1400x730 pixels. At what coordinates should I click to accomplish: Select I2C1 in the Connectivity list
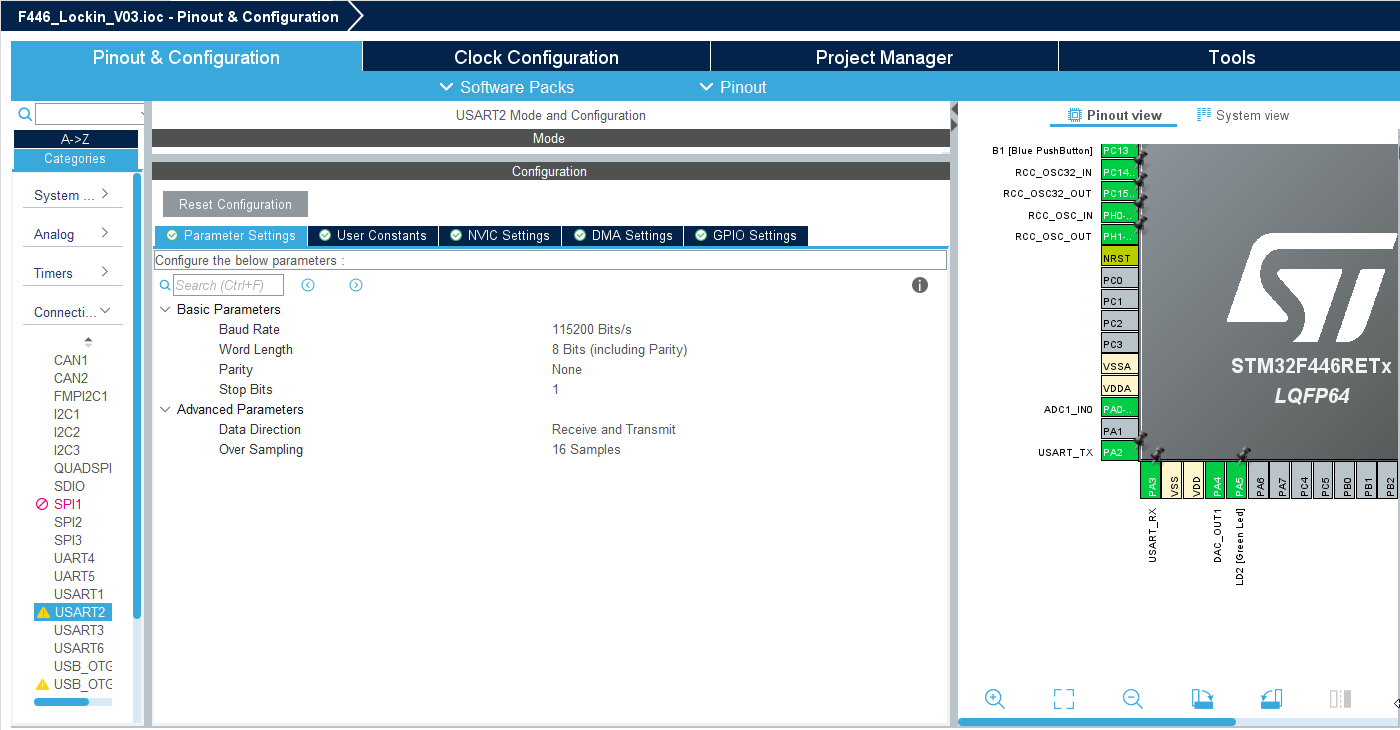click(67, 414)
